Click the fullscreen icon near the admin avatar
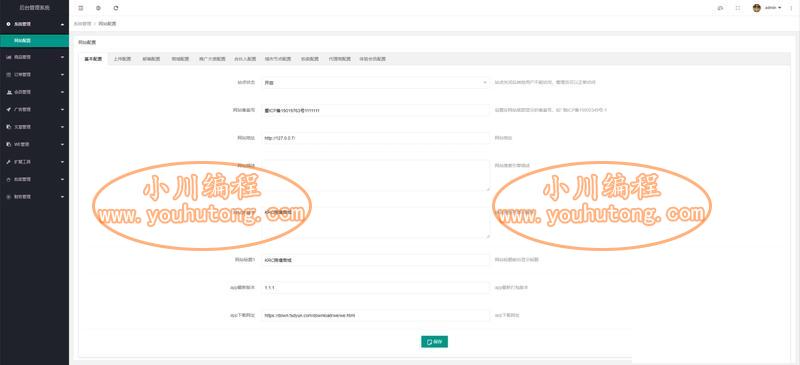This screenshot has width=800, height=365. click(738, 8)
